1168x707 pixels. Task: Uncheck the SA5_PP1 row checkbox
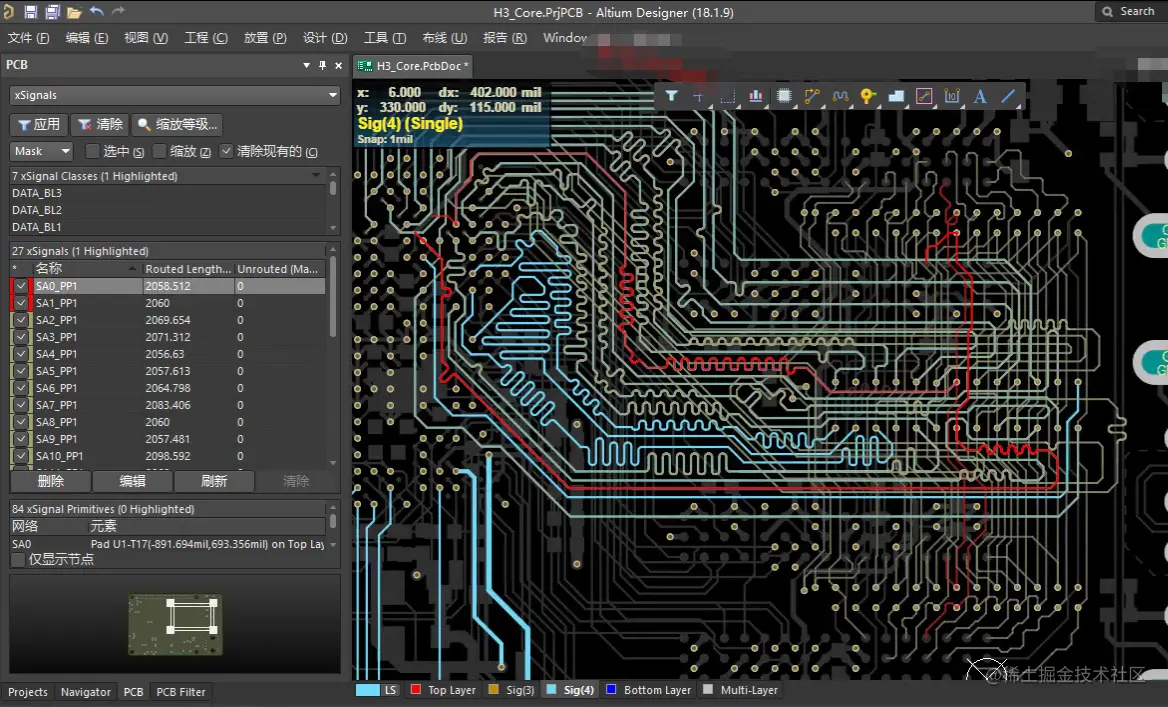click(21, 371)
